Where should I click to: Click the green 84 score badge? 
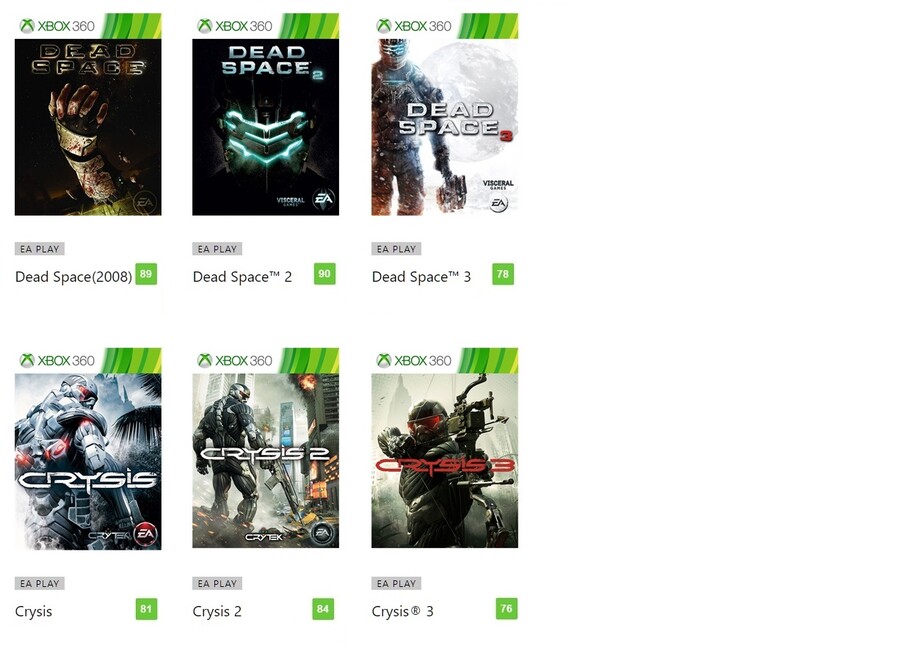pos(323,609)
